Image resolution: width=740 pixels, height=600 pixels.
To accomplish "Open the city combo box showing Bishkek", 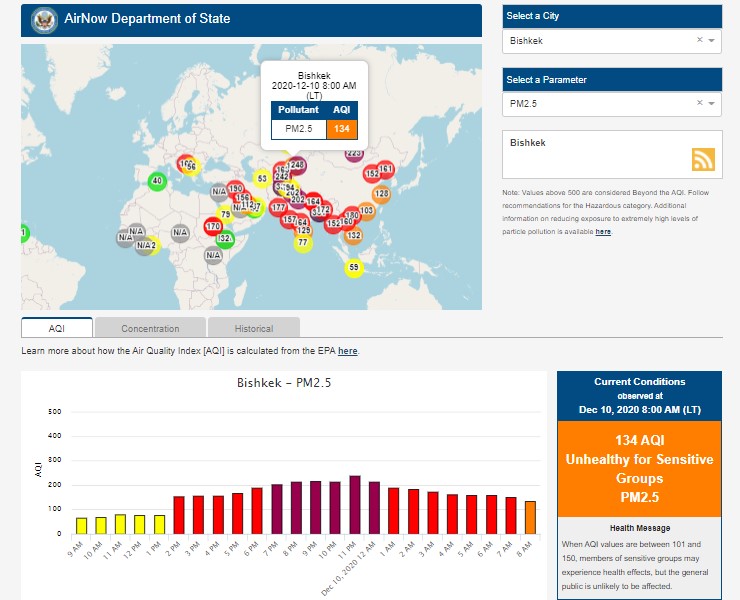I will point(600,41).
